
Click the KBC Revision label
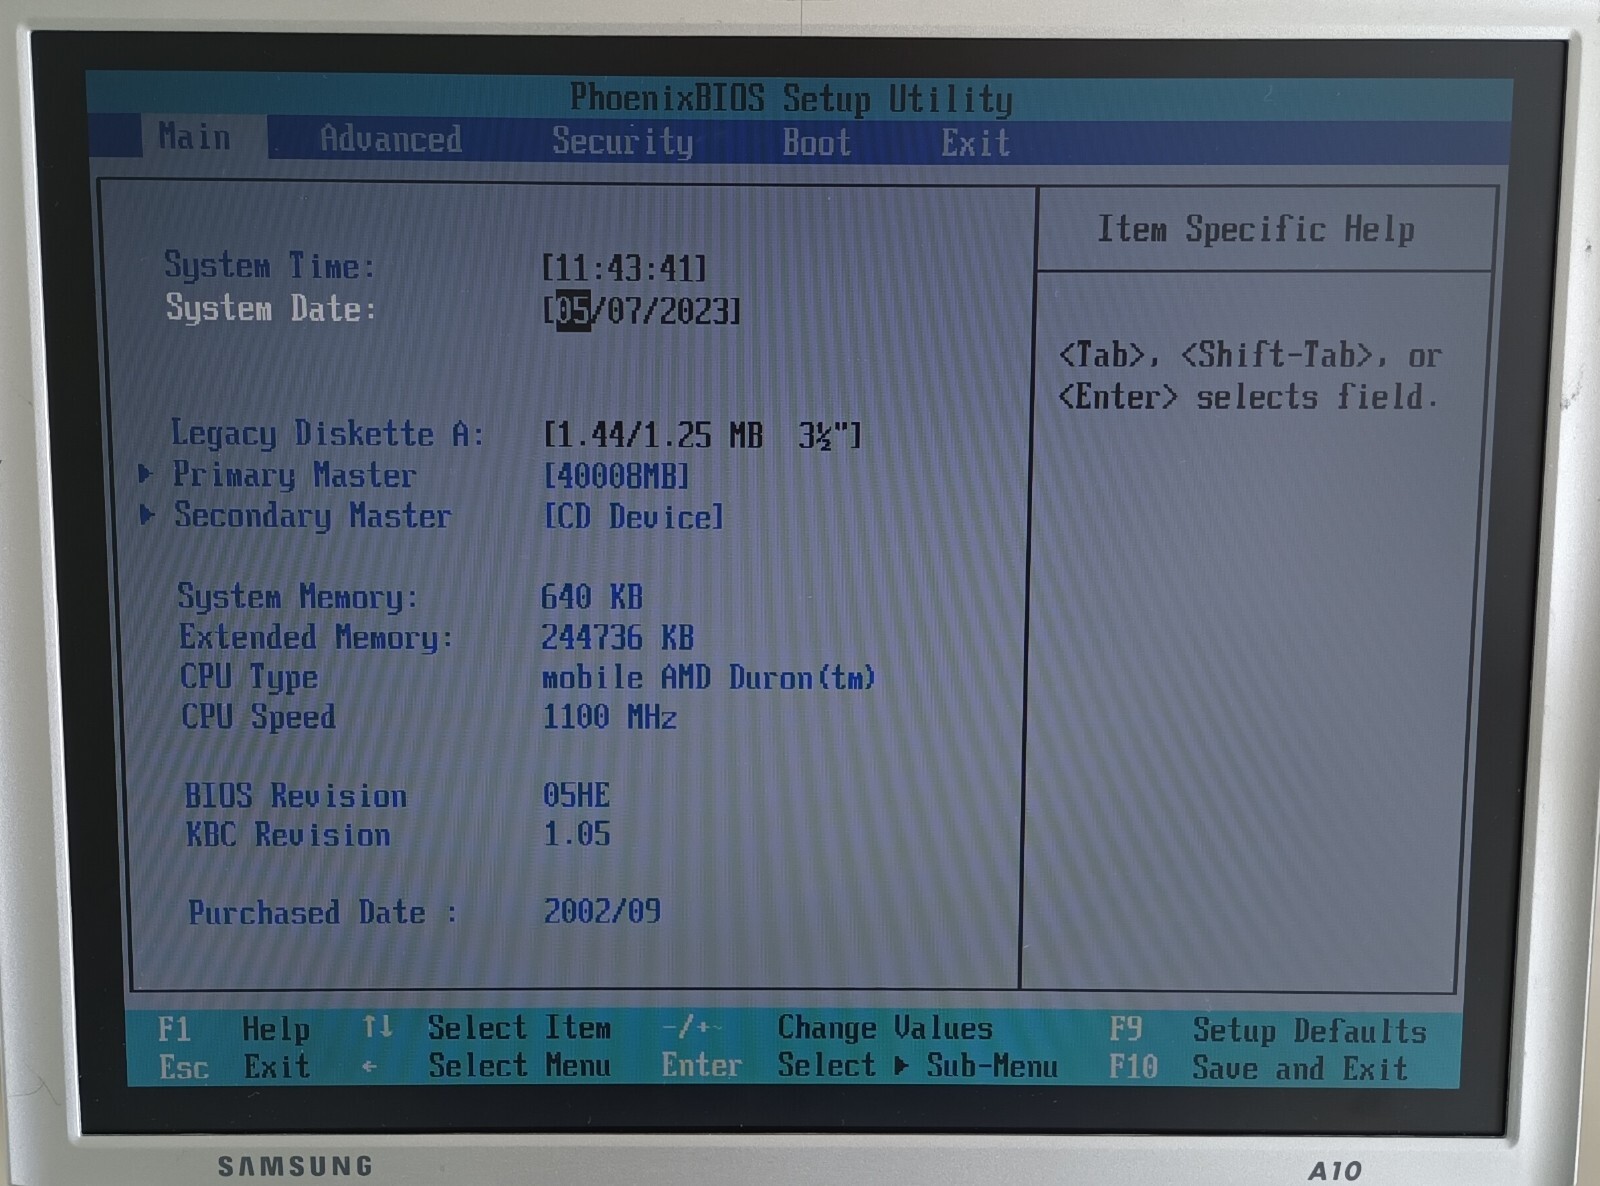(x=288, y=835)
